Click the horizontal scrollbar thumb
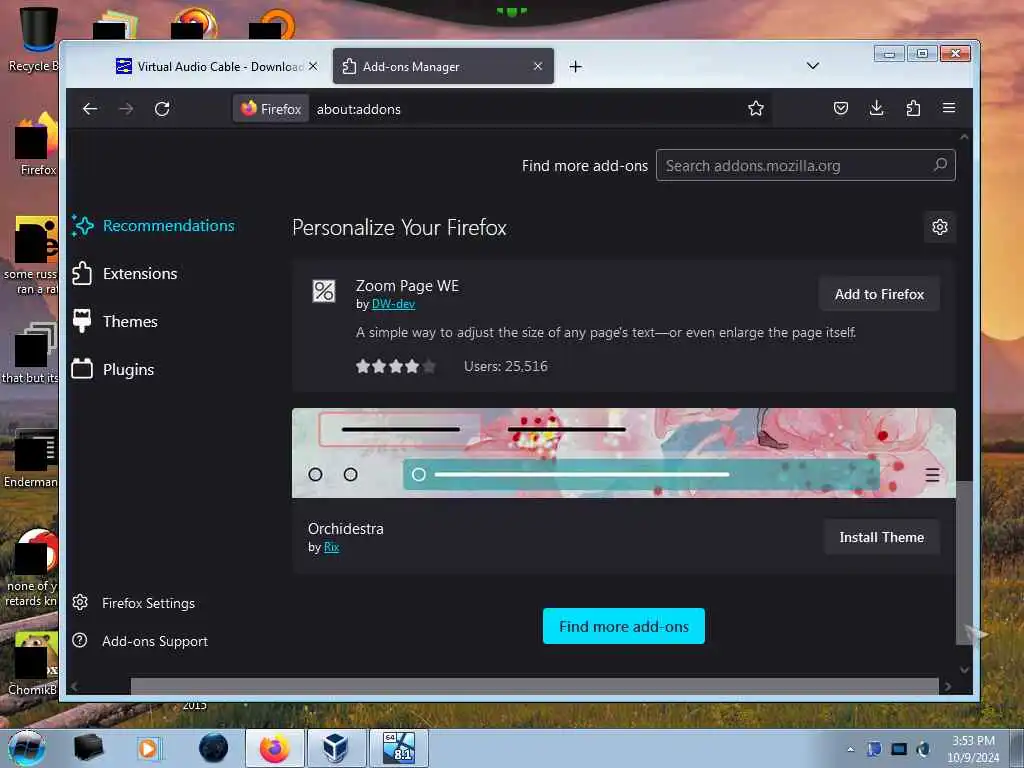 click(x=534, y=686)
